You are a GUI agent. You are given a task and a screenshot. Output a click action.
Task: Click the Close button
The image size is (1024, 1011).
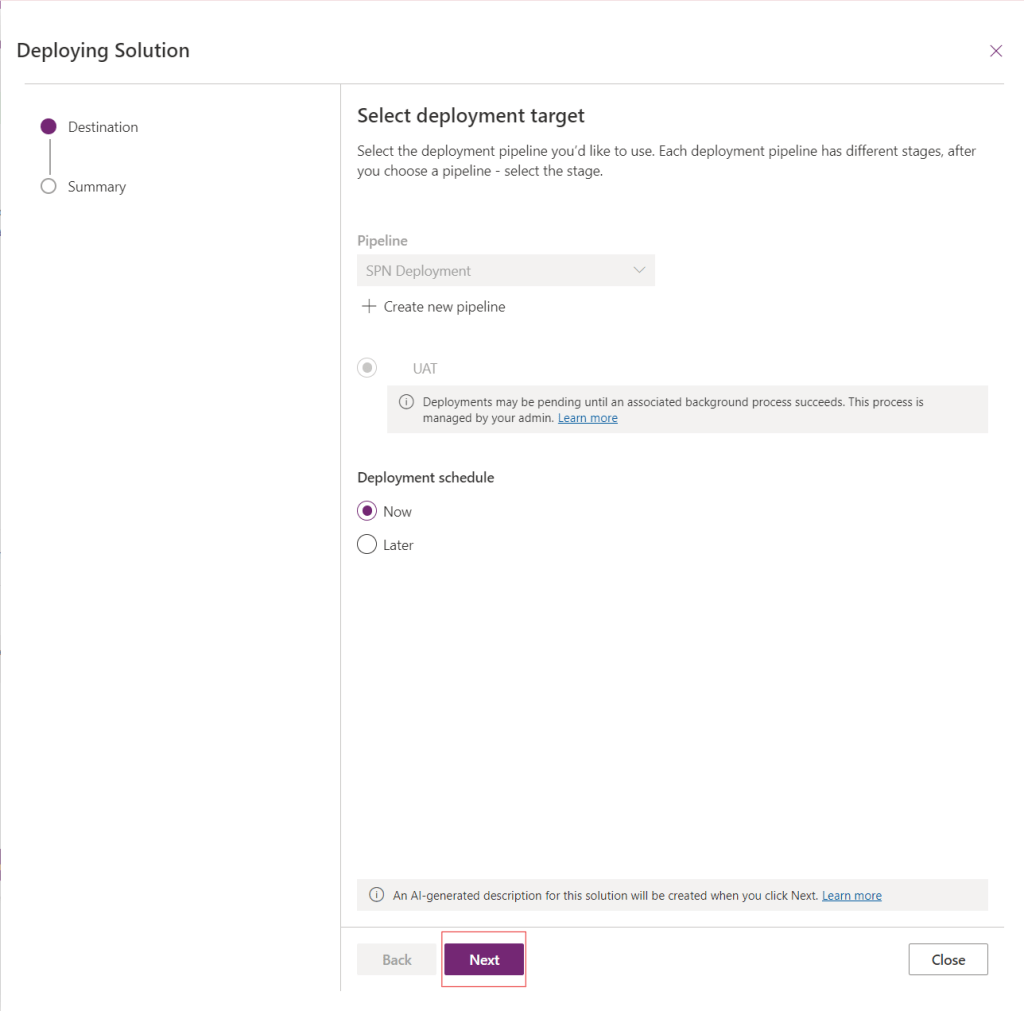tap(947, 958)
